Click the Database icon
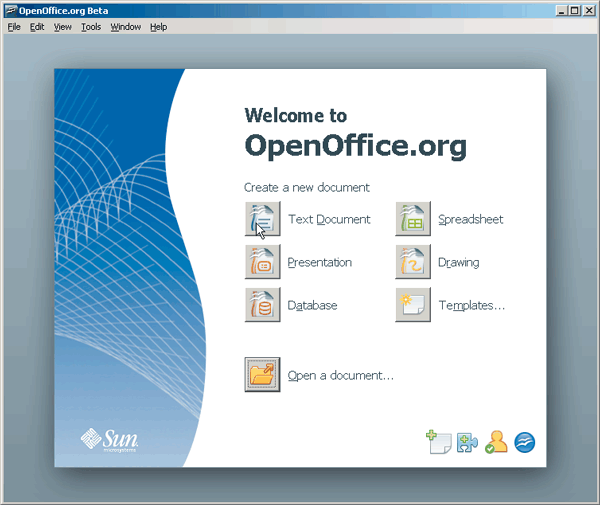This screenshot has height=505, width=600. point(262,305)
